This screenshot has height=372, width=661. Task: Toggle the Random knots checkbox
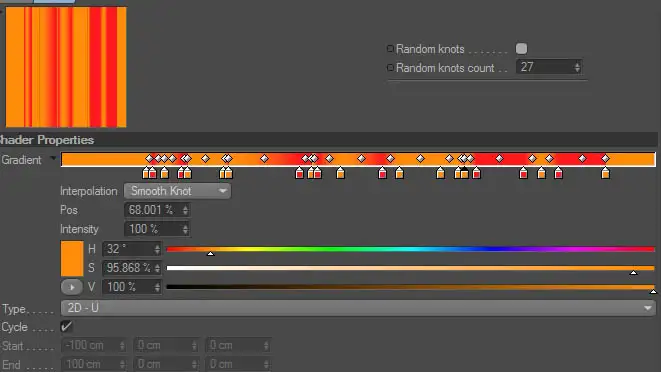[521, 49]
